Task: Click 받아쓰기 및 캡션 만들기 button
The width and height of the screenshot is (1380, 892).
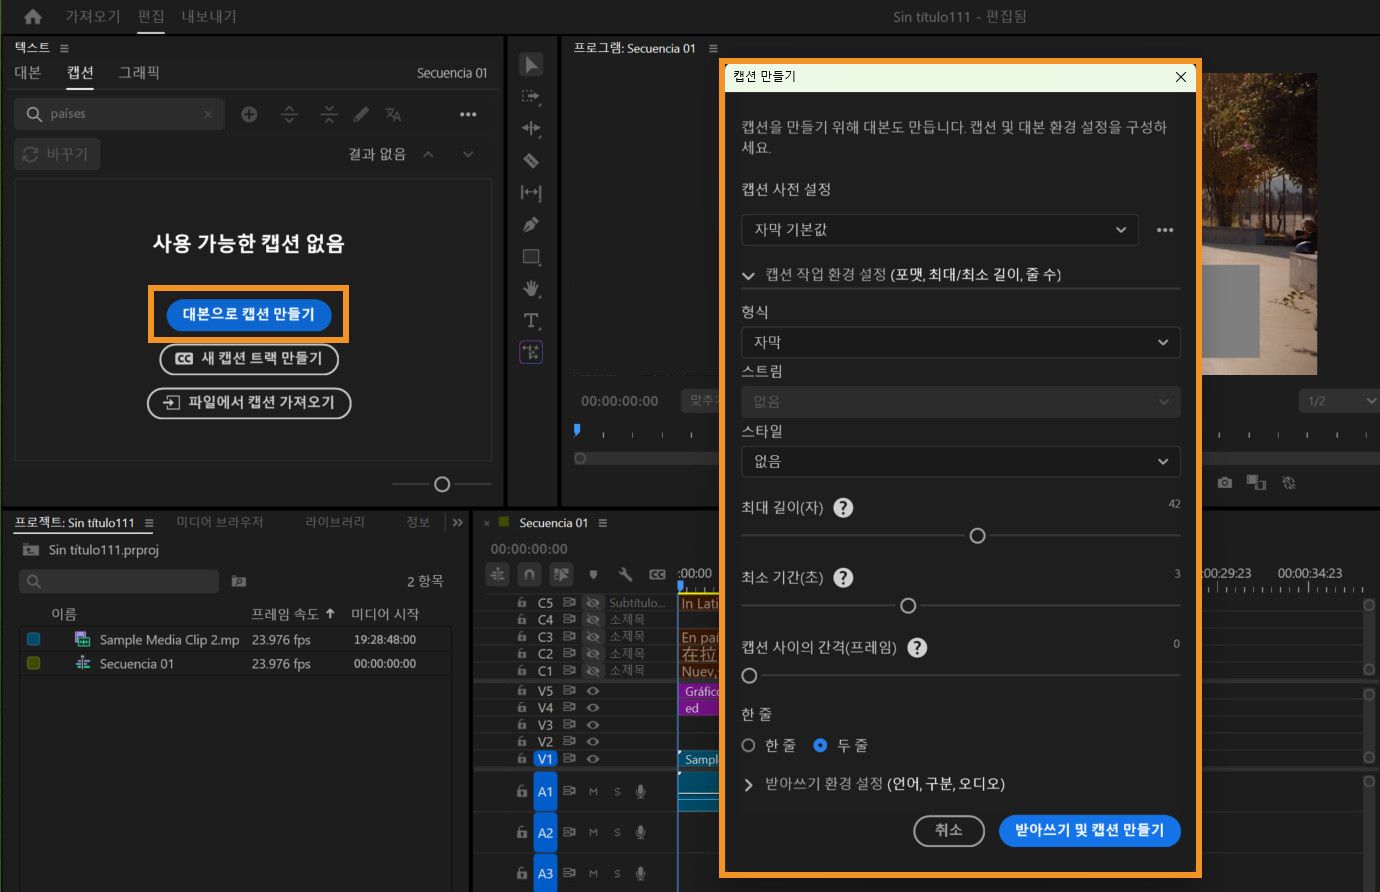Action: pyautogui.click(x=1089, y=830)
